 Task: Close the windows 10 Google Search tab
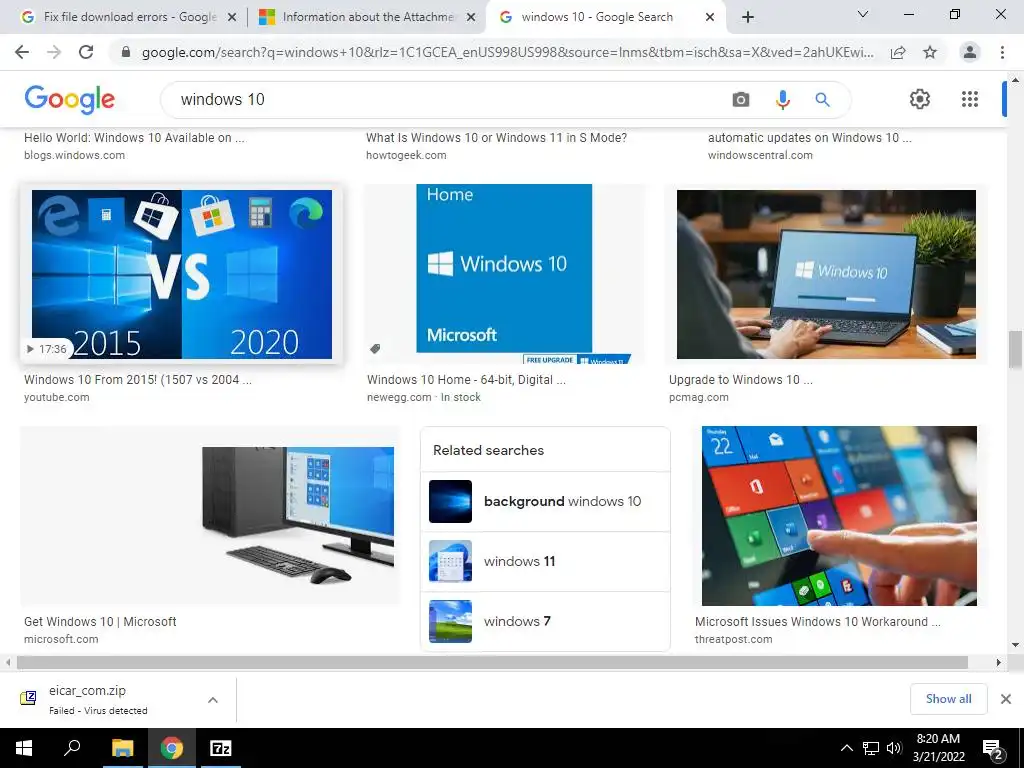click(x=710, y=18)
